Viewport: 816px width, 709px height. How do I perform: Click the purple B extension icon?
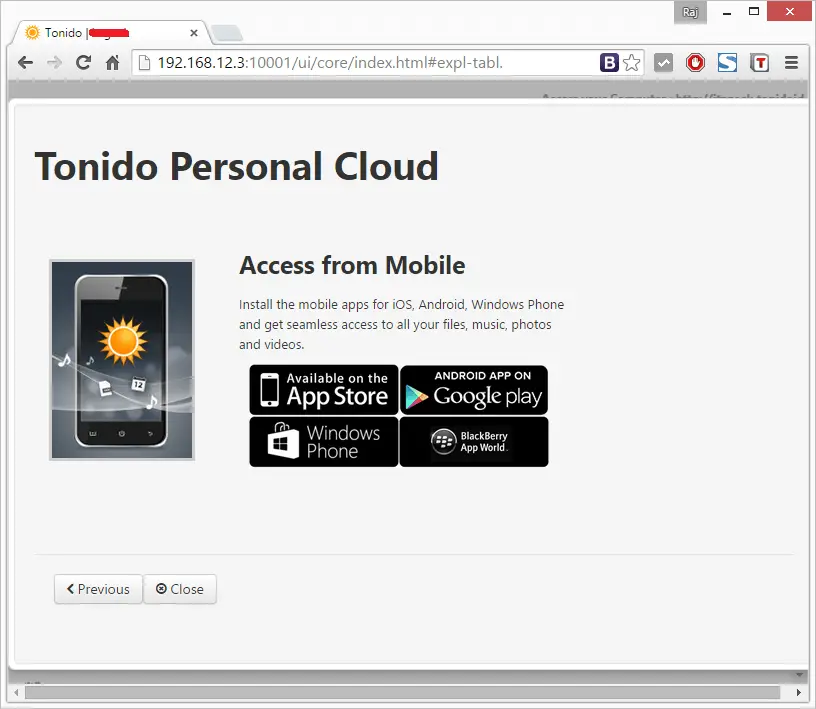point(609,63)
